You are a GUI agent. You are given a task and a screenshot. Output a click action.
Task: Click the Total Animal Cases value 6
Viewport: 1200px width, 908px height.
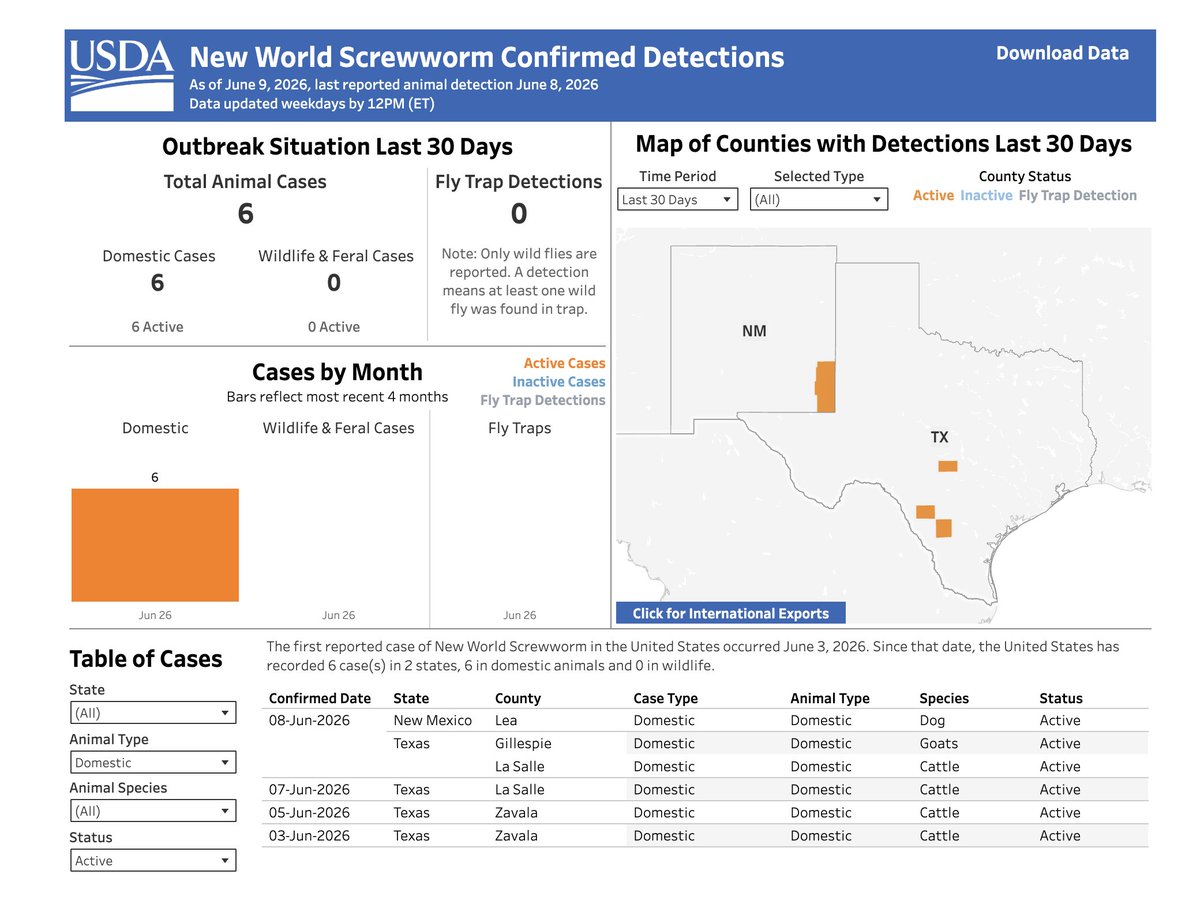[245, 213]
